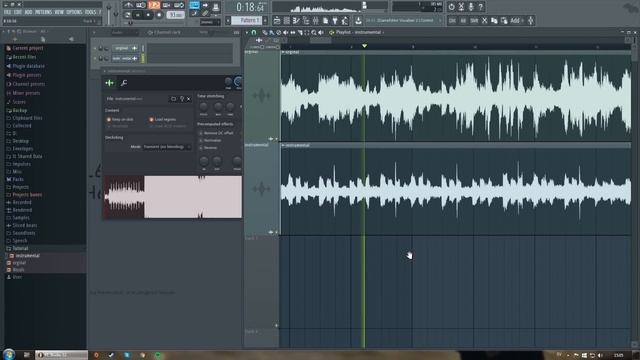Screen dimensions: 640x360
Task: Click the Play transport button
Action: click(x=138, y=15)
